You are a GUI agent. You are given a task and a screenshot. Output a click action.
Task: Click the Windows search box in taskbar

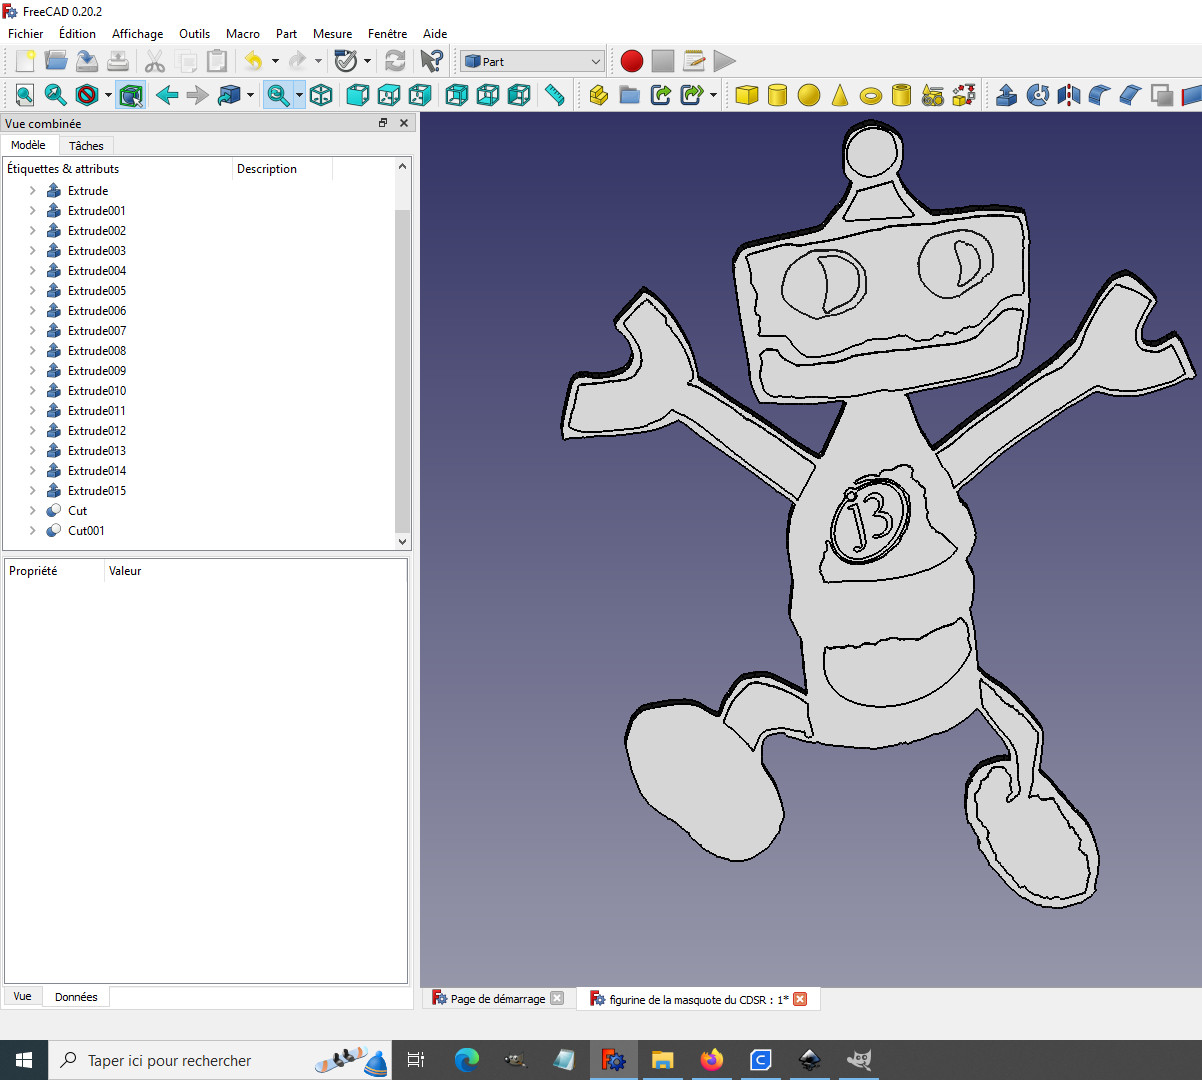220,1060
